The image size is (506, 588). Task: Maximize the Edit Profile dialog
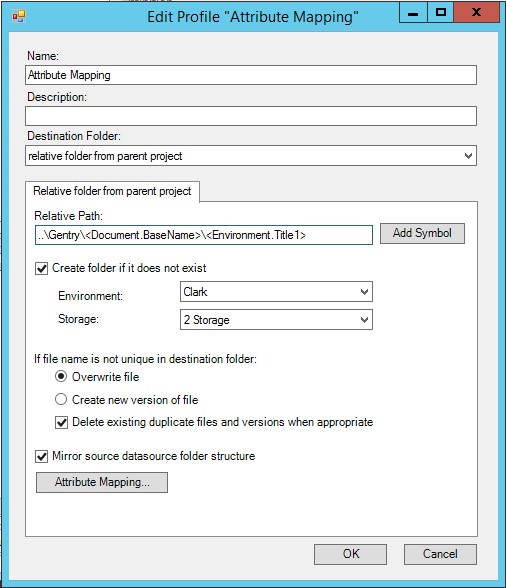[x=441, y=13]
